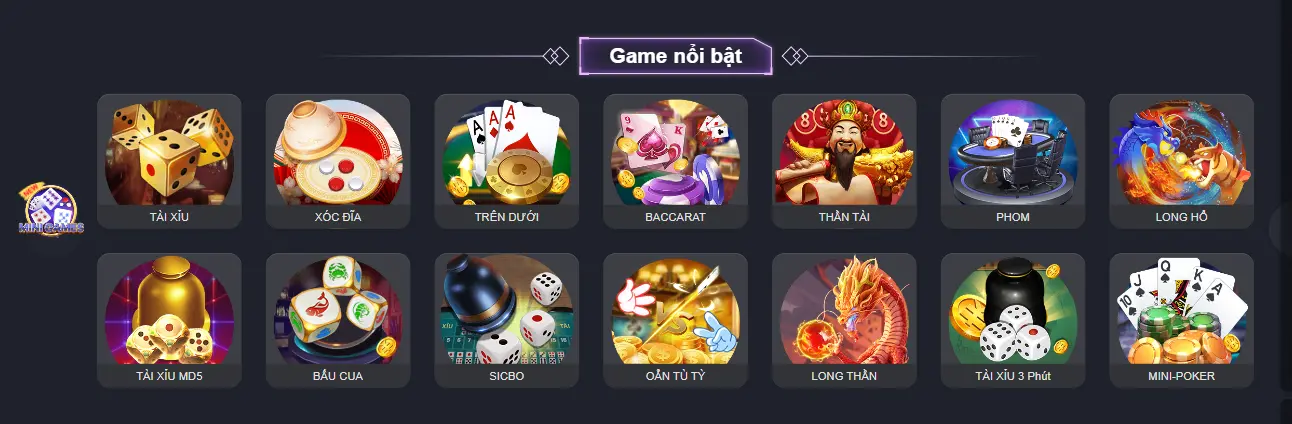Screen dimensions: 1292x424
Task: Start the Long Hổ dragon-tiger game
Action: pos(1182,161)
